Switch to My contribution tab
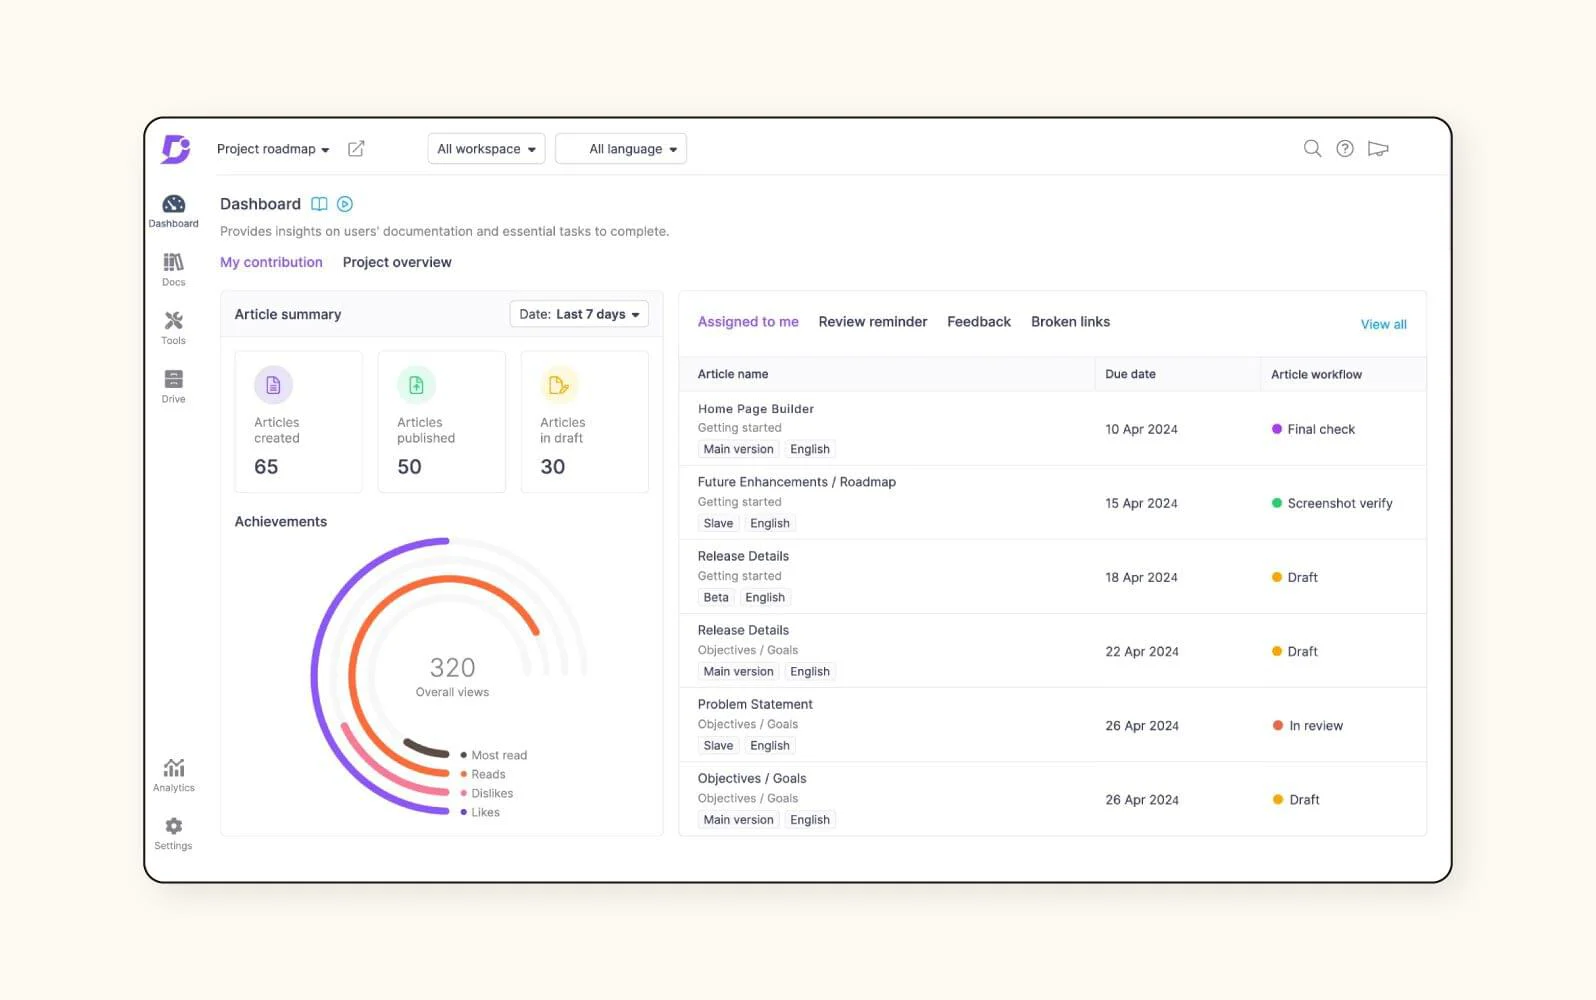The width and height of the screenshot is (1596, 1000). (x=271, y=262)
